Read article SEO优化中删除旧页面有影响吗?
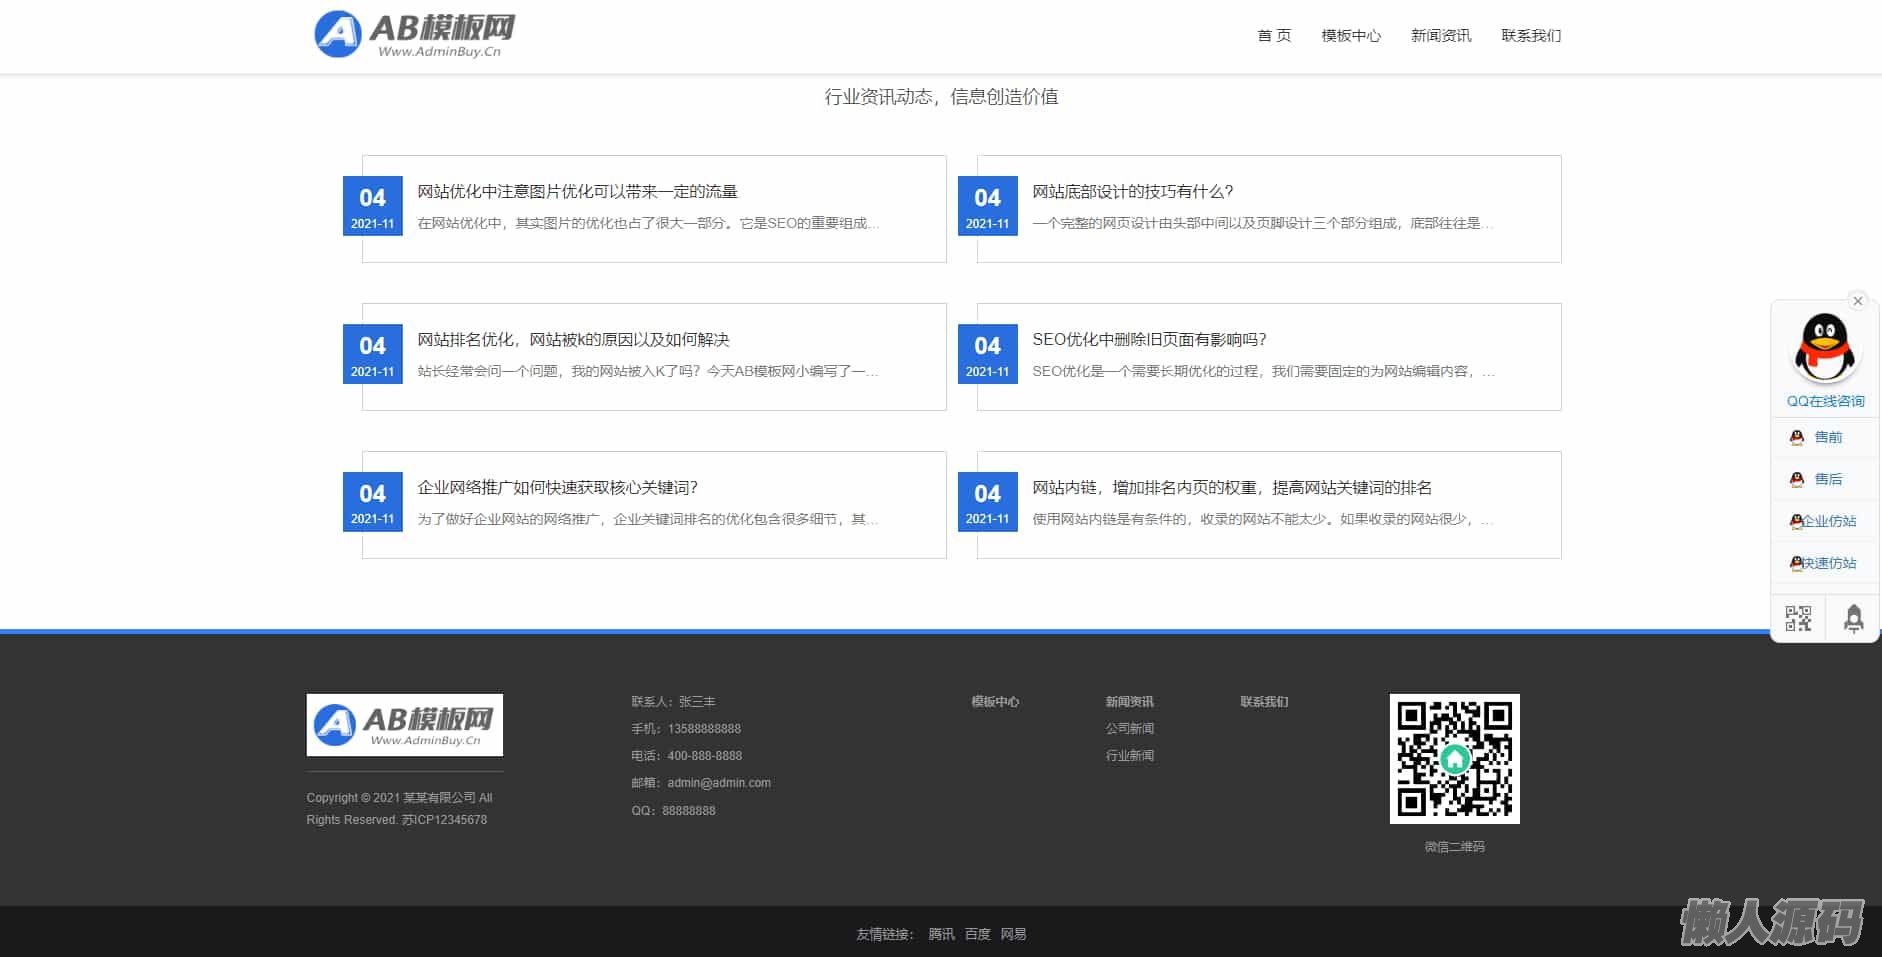The image size is (1882, 957). coord(1149,339)
